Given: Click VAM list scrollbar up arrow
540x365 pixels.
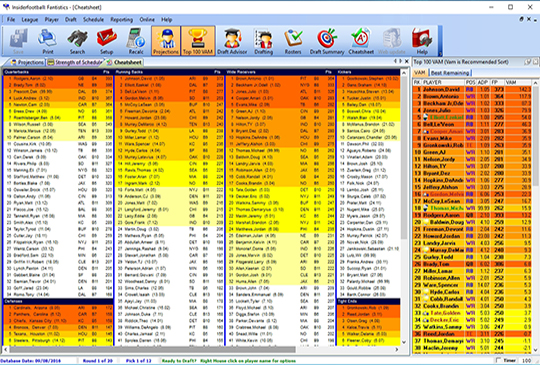Looking at the screenshot, I should click(x=536, y=83).
